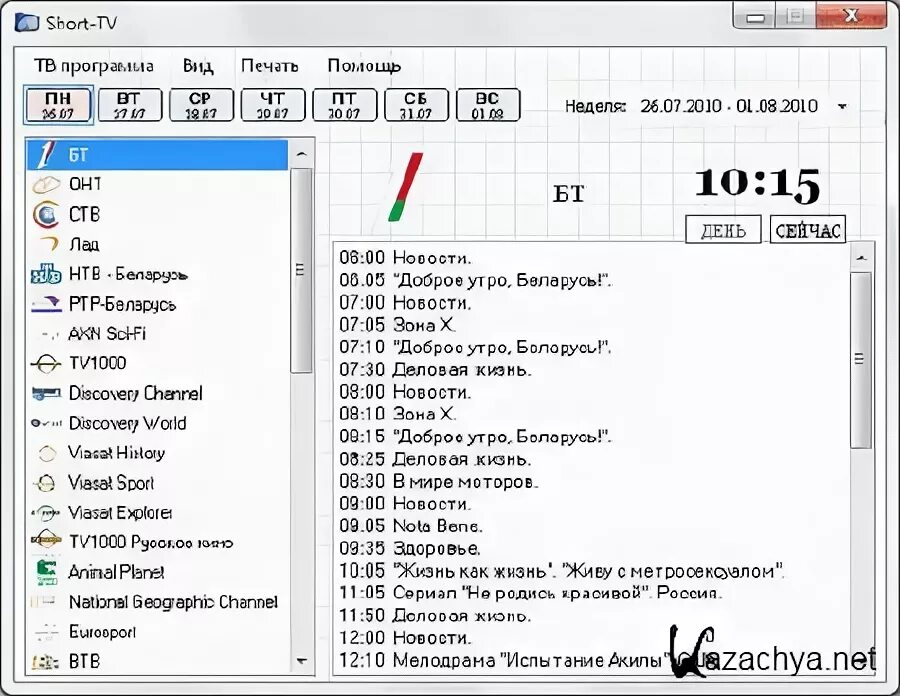The image size is (900, 696).
Task: Click channel list scrollbar up arrow
Action: pyautogui.click(x=301, y=154)
